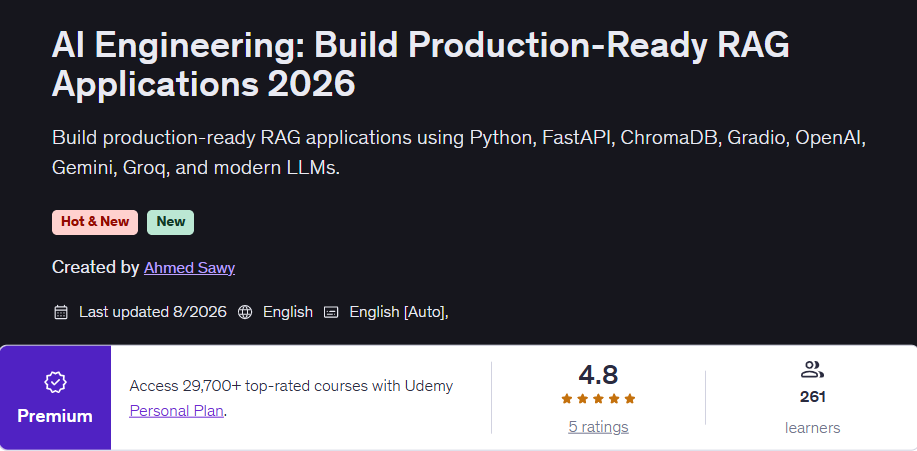Click the five-star rating row

point(598,399)
